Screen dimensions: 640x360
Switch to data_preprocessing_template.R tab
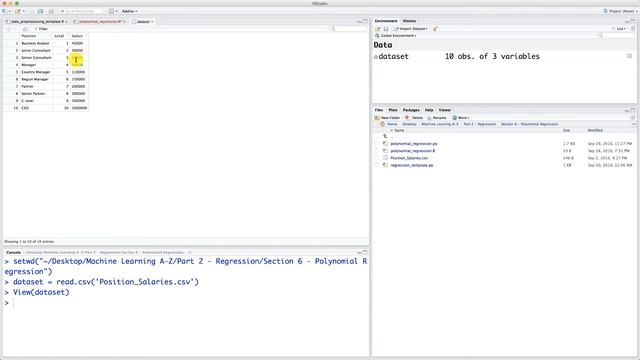click(x=37, y=21)
